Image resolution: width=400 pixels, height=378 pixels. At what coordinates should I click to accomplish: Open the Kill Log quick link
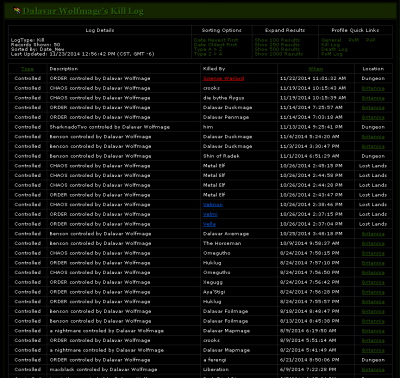[x=331, y=45]
